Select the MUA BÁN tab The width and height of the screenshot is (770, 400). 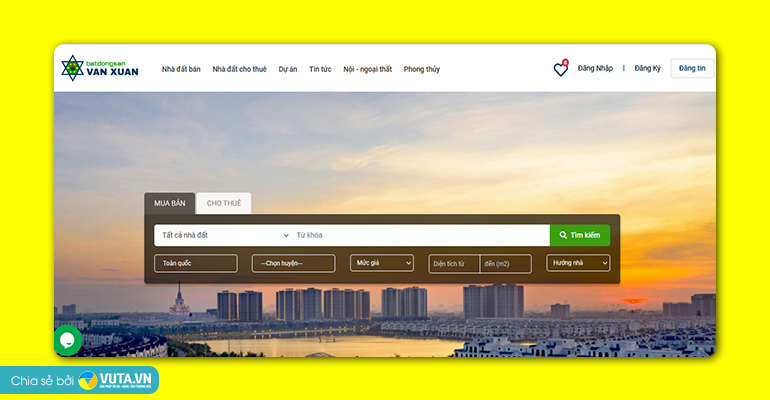[x=169, y=203]
